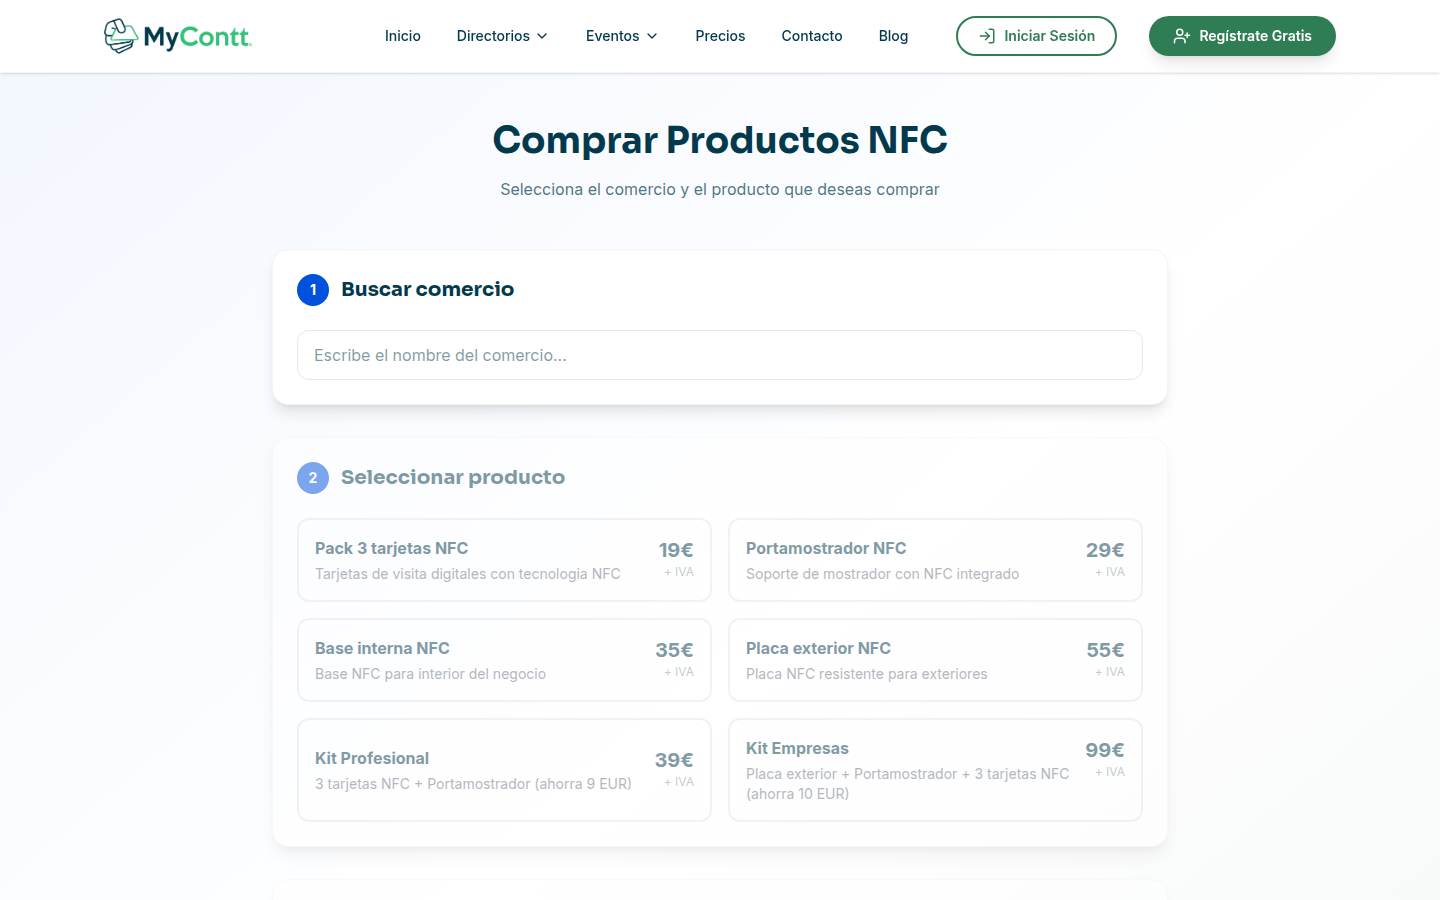Visit the Blog page
The width and height of the screenshot is (1440, 900).
point(893,36)
